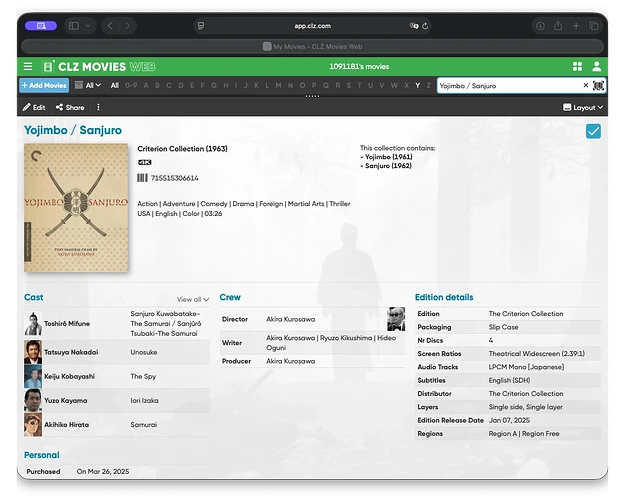Viewport: 625px width, 500px height.
Task: Click the Thriller genre text
Action: click(340, 204)
